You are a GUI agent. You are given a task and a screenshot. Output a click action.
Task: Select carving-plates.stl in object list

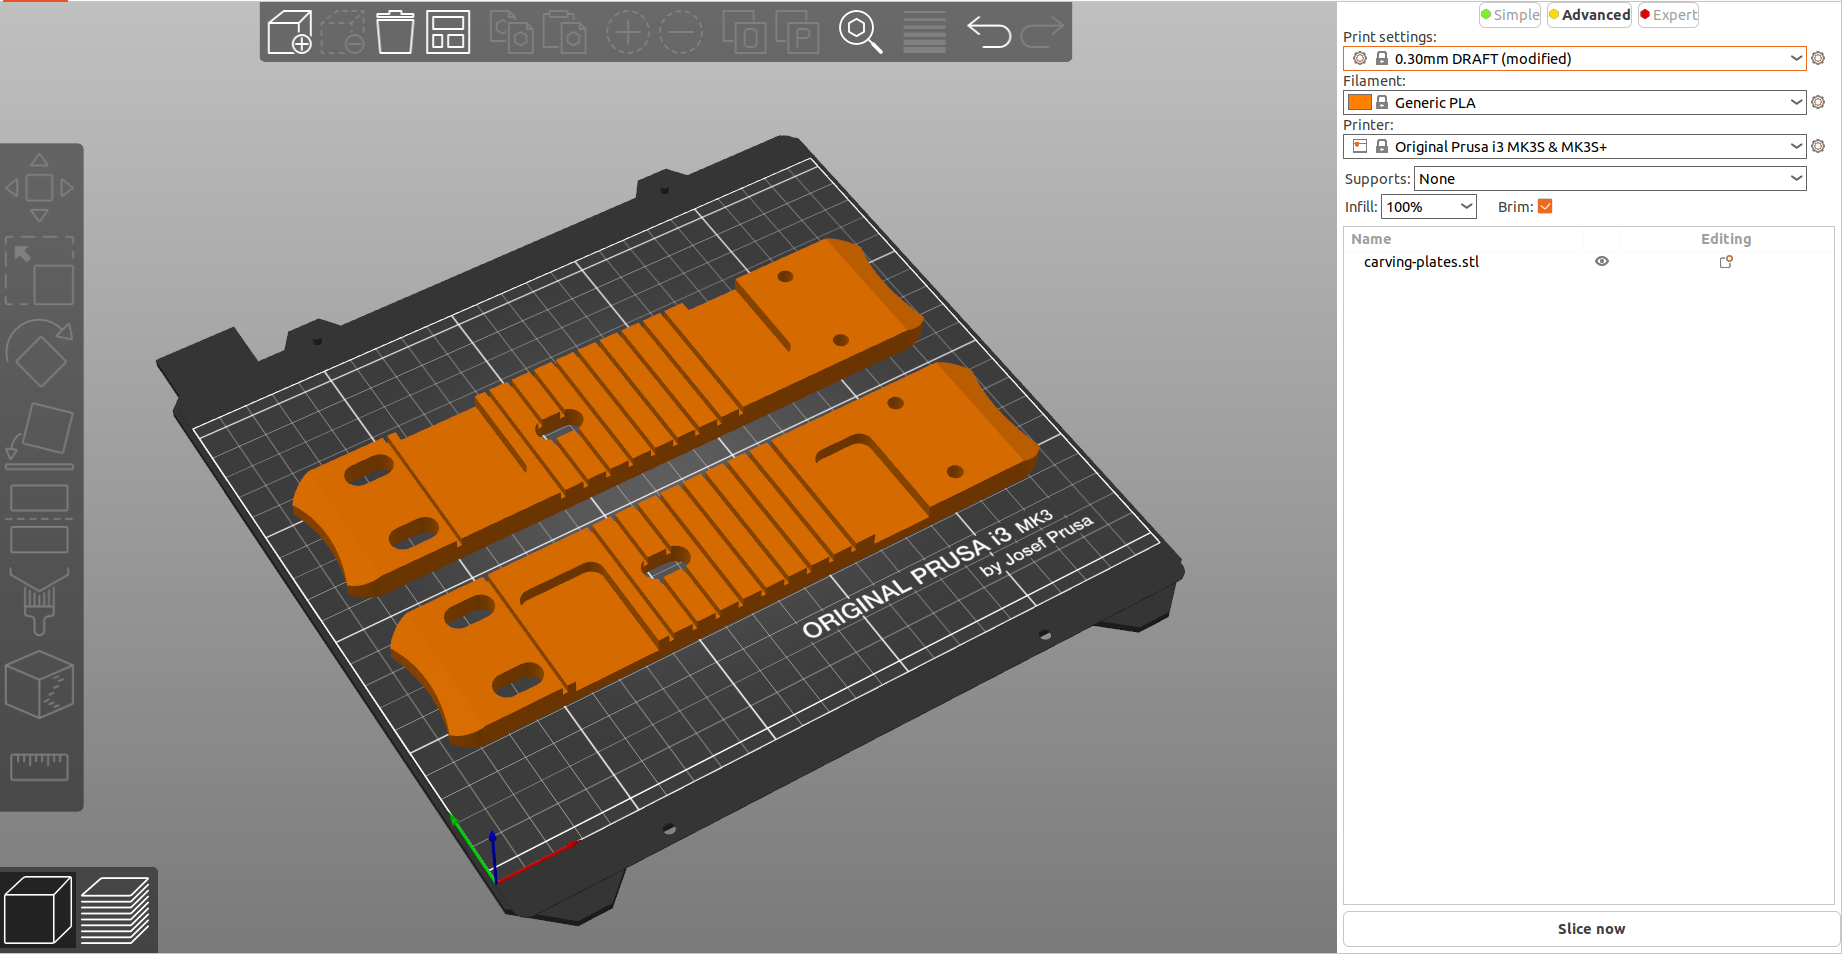[x=1421, y=262]
